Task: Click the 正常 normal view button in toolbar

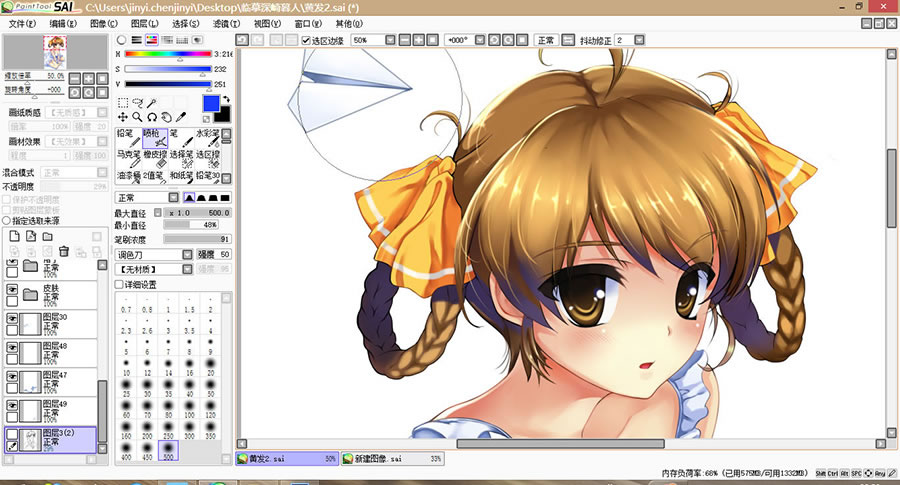Action: tap(545, 40)
